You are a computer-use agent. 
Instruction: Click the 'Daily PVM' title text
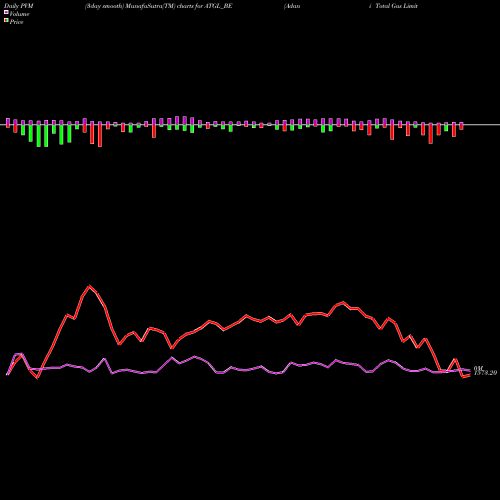[x=19, y=6]
